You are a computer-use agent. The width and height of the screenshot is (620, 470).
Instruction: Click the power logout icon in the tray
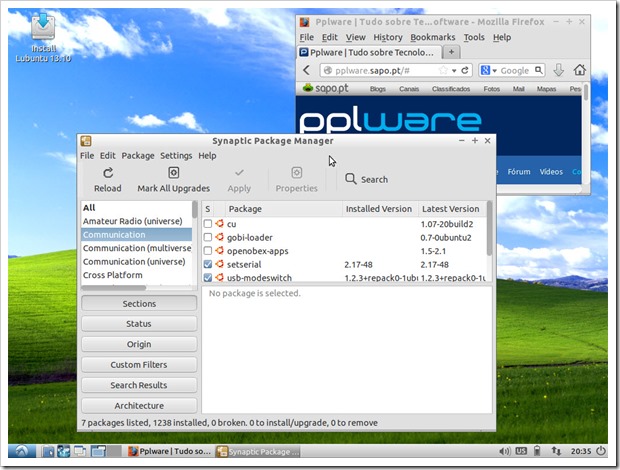(x=601, y=451)
